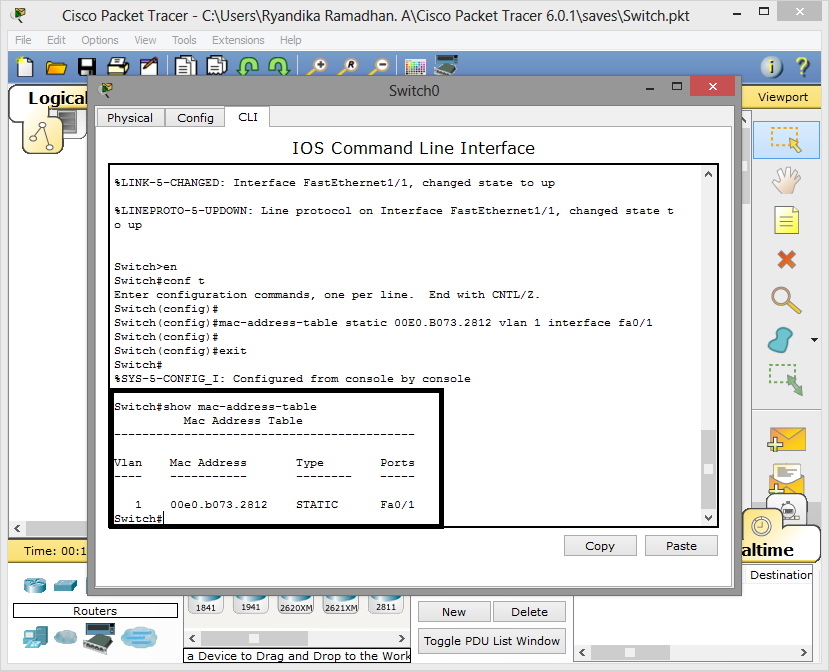
Task: Switch to the Config tab in Switch0
Action: click(195, 118)
